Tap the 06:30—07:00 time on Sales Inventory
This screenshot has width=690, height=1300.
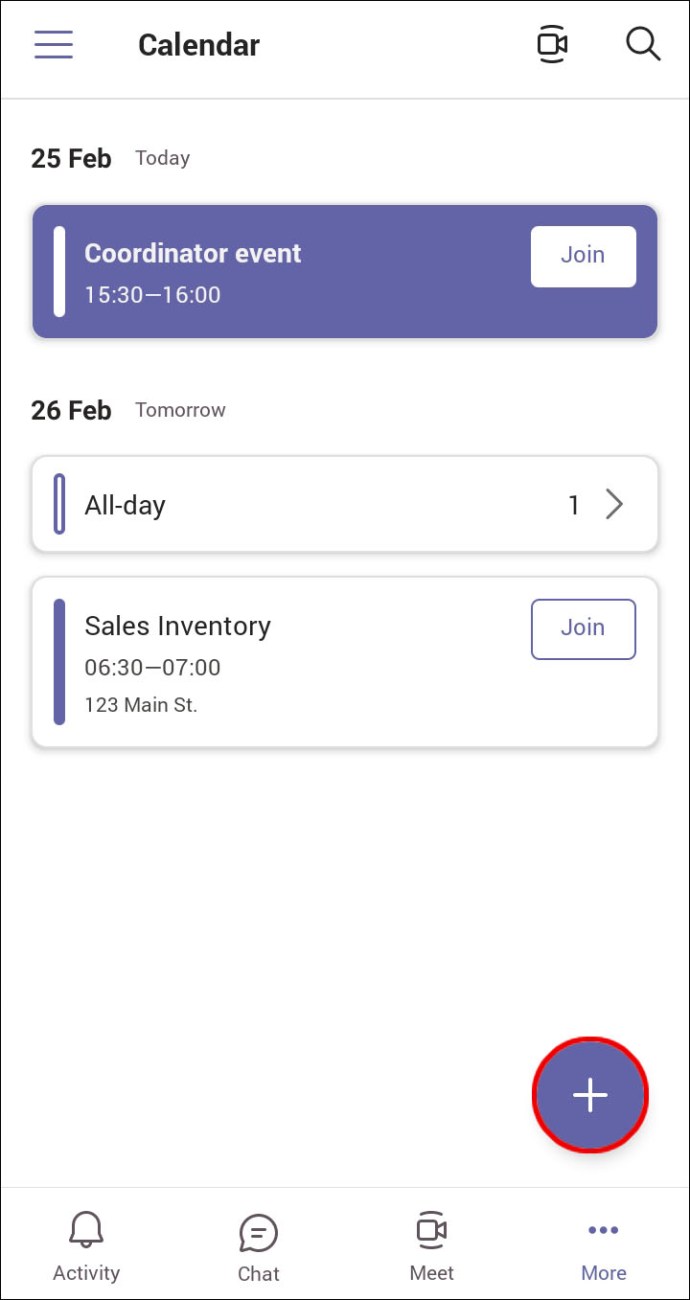(x=152, y=667)
